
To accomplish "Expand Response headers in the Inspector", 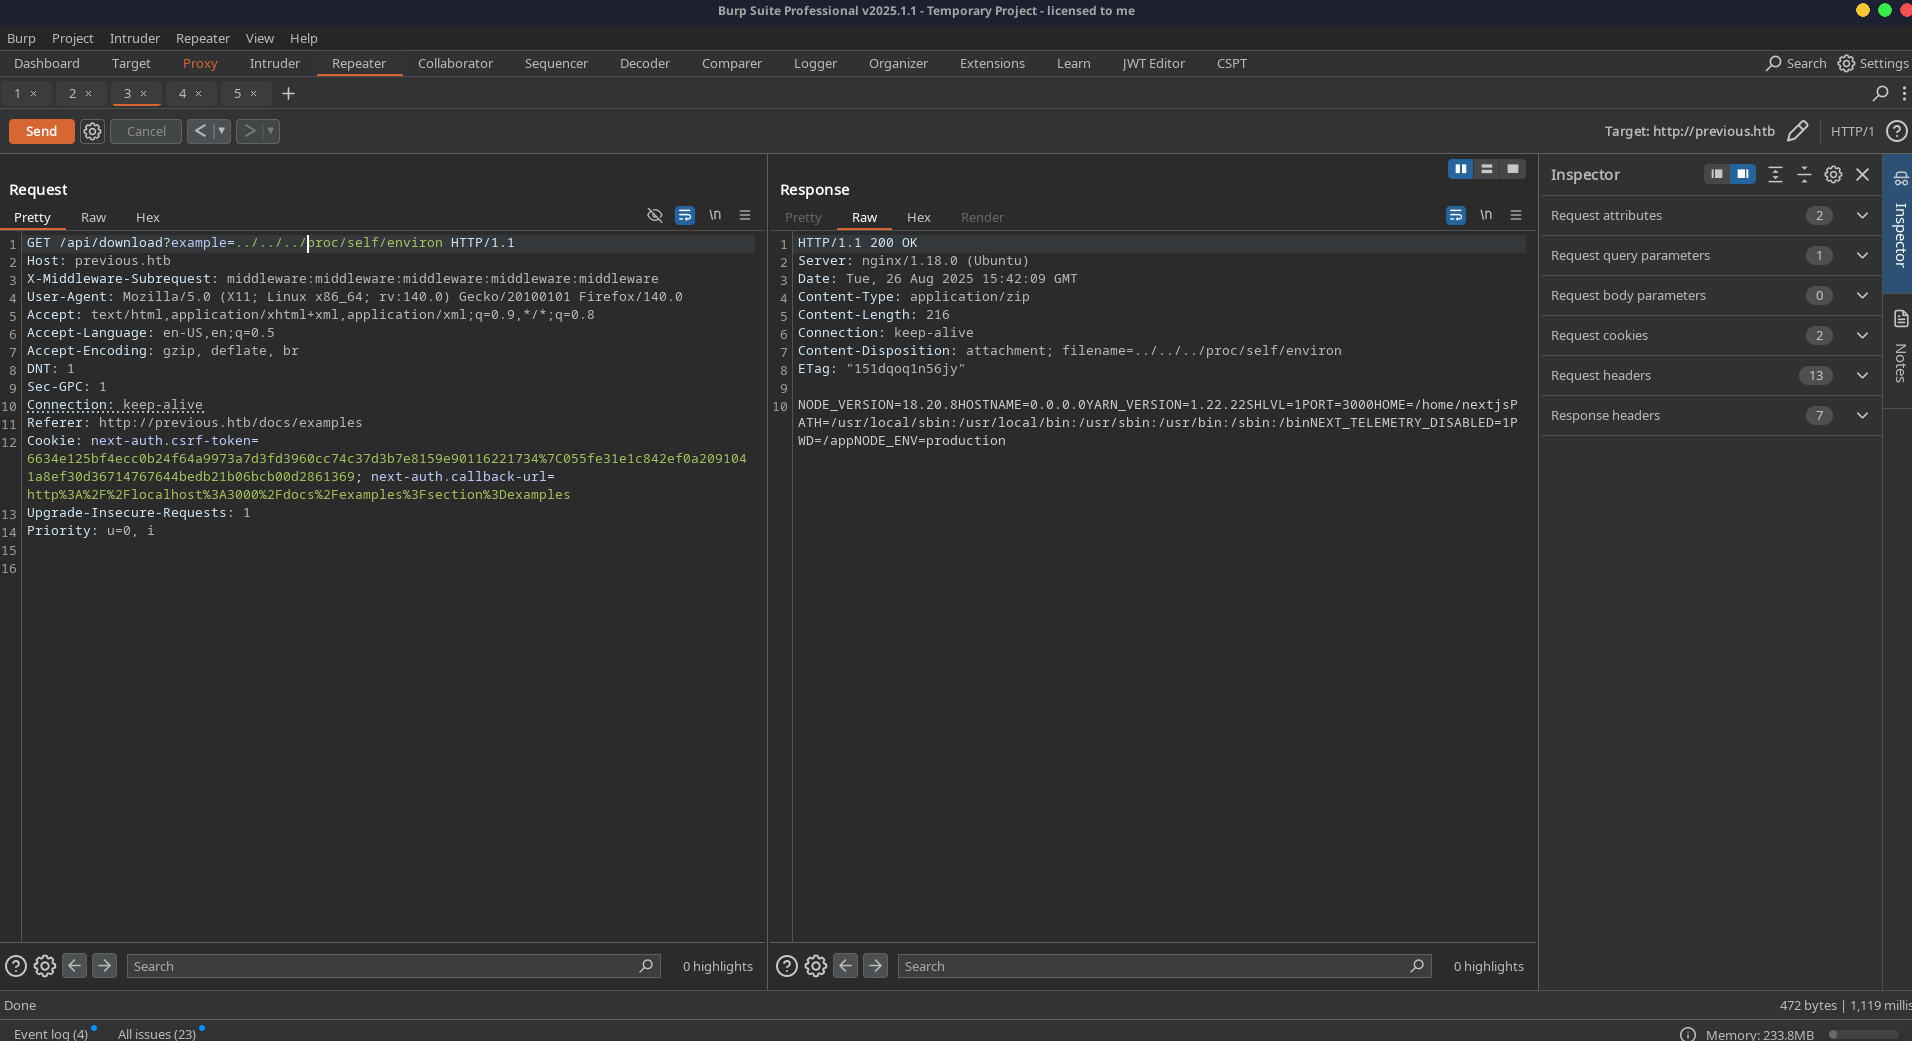I will click(x=1862, y=416).
